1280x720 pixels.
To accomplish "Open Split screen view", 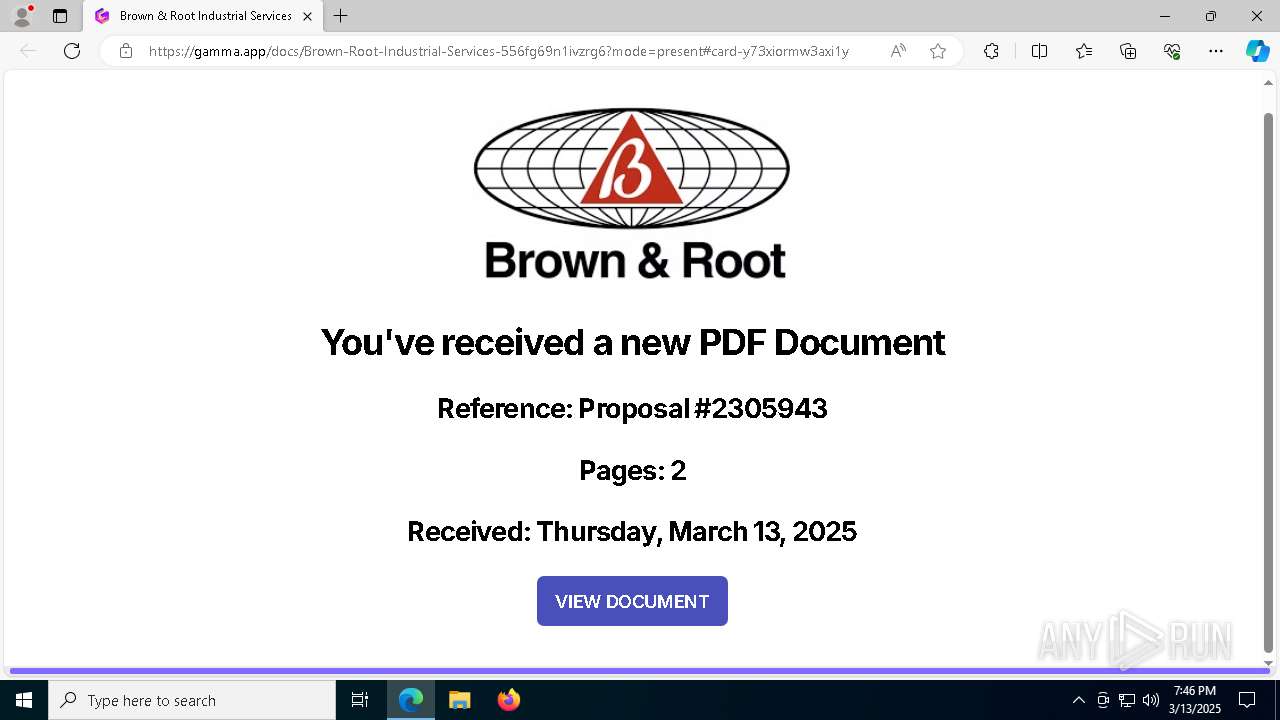I will [1039, 51].
